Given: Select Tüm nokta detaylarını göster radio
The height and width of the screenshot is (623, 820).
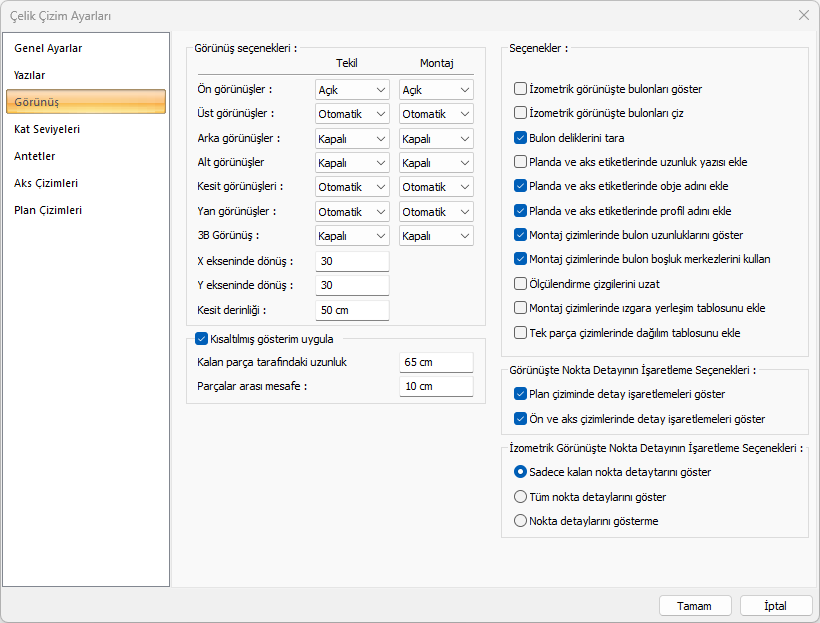Looking at the screenshot, I should (520, 496).
